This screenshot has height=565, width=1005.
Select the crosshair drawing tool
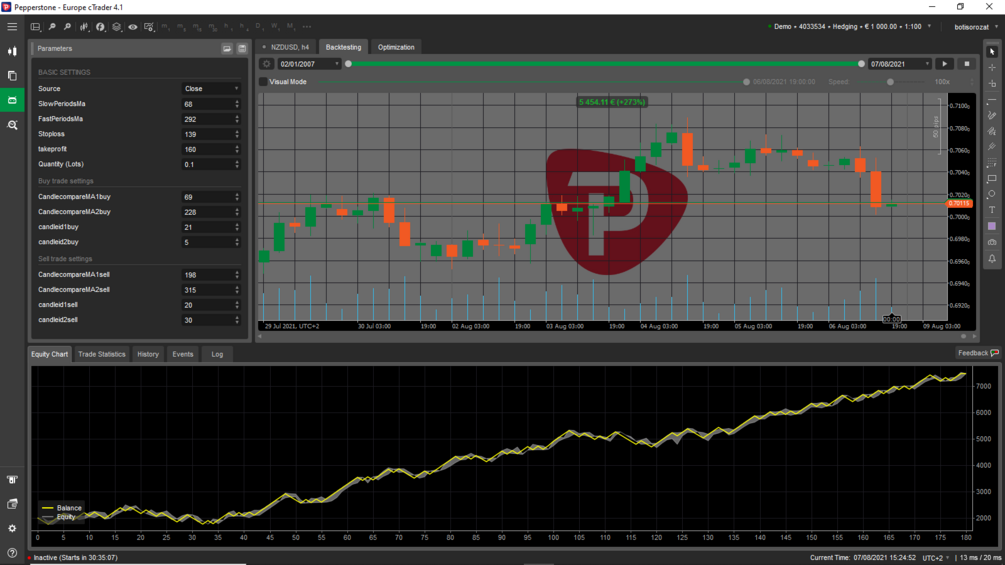tap(992, 67)
